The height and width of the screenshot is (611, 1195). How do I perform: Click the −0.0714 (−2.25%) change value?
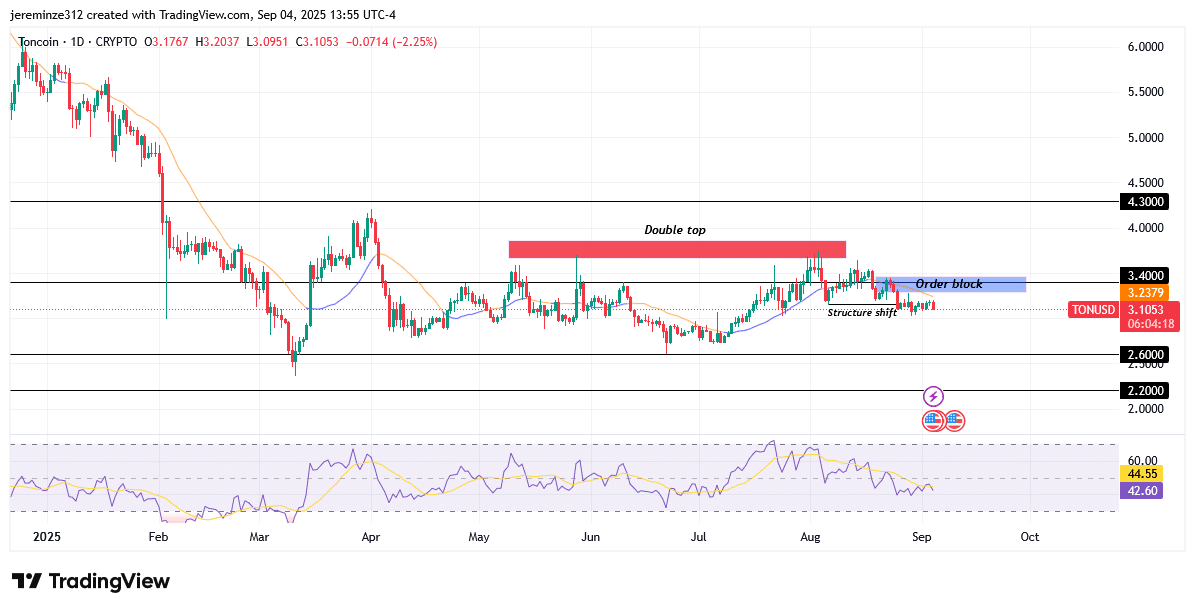(x=392, y=43)
